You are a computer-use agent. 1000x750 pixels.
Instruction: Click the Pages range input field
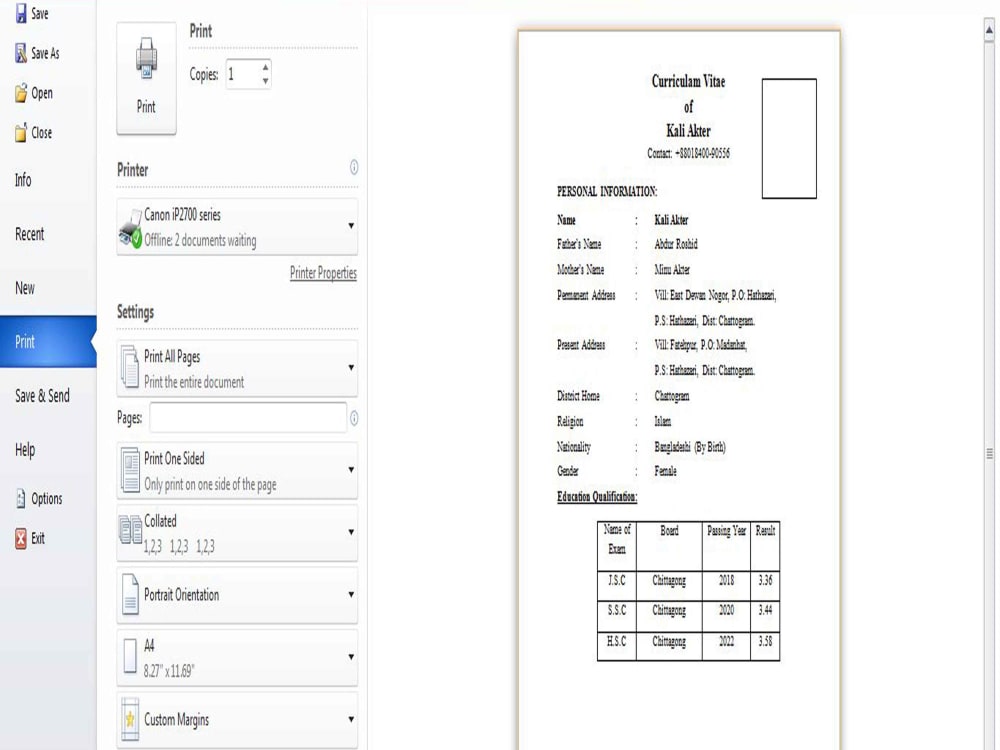(x=248, y=418)
